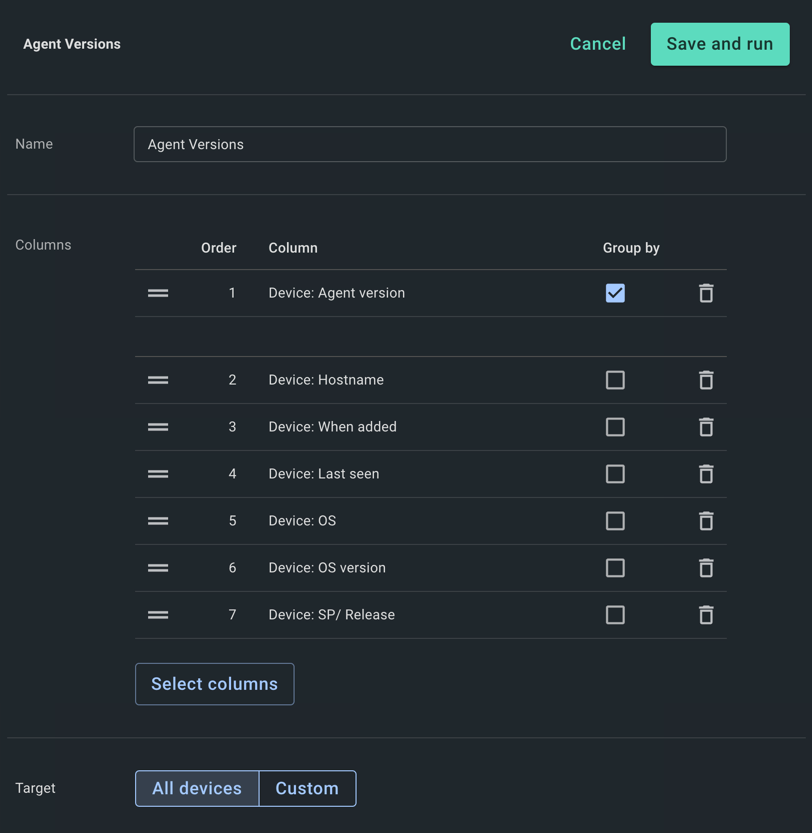Focus the Name input field

pos(430,144)
